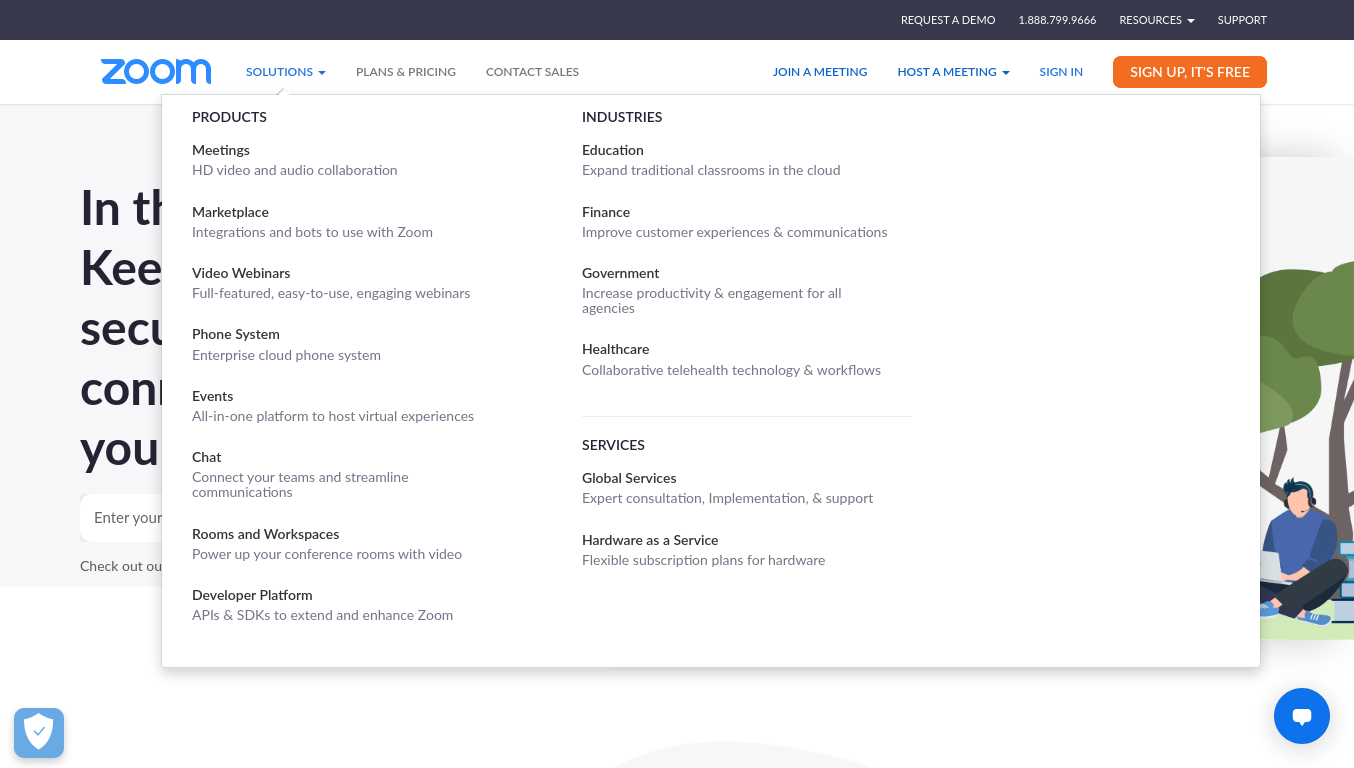Viewport: 1354px width, 768px height.
Task: Click the SERVICES section heading
Action: coord(613,445)
